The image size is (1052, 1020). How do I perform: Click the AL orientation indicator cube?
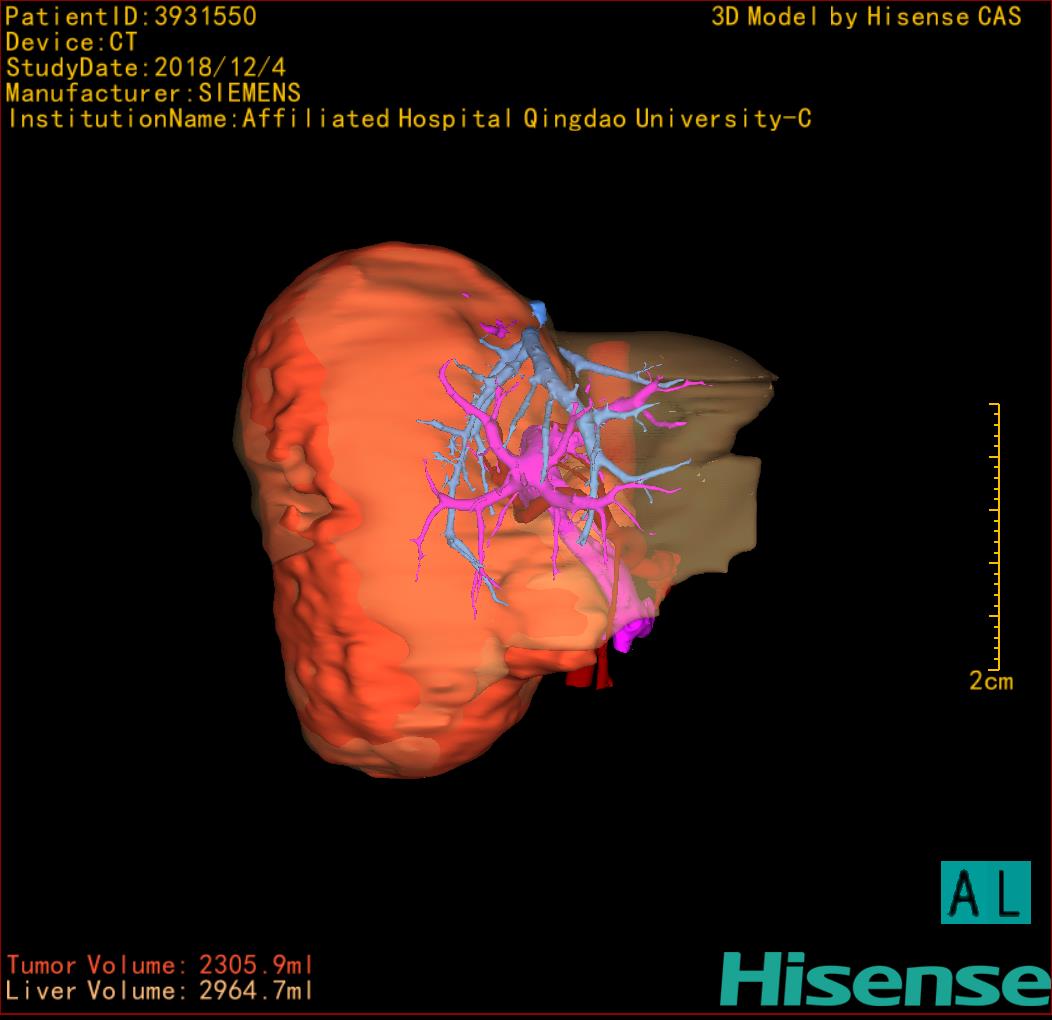pyautogui.click(x=985, y=892)
